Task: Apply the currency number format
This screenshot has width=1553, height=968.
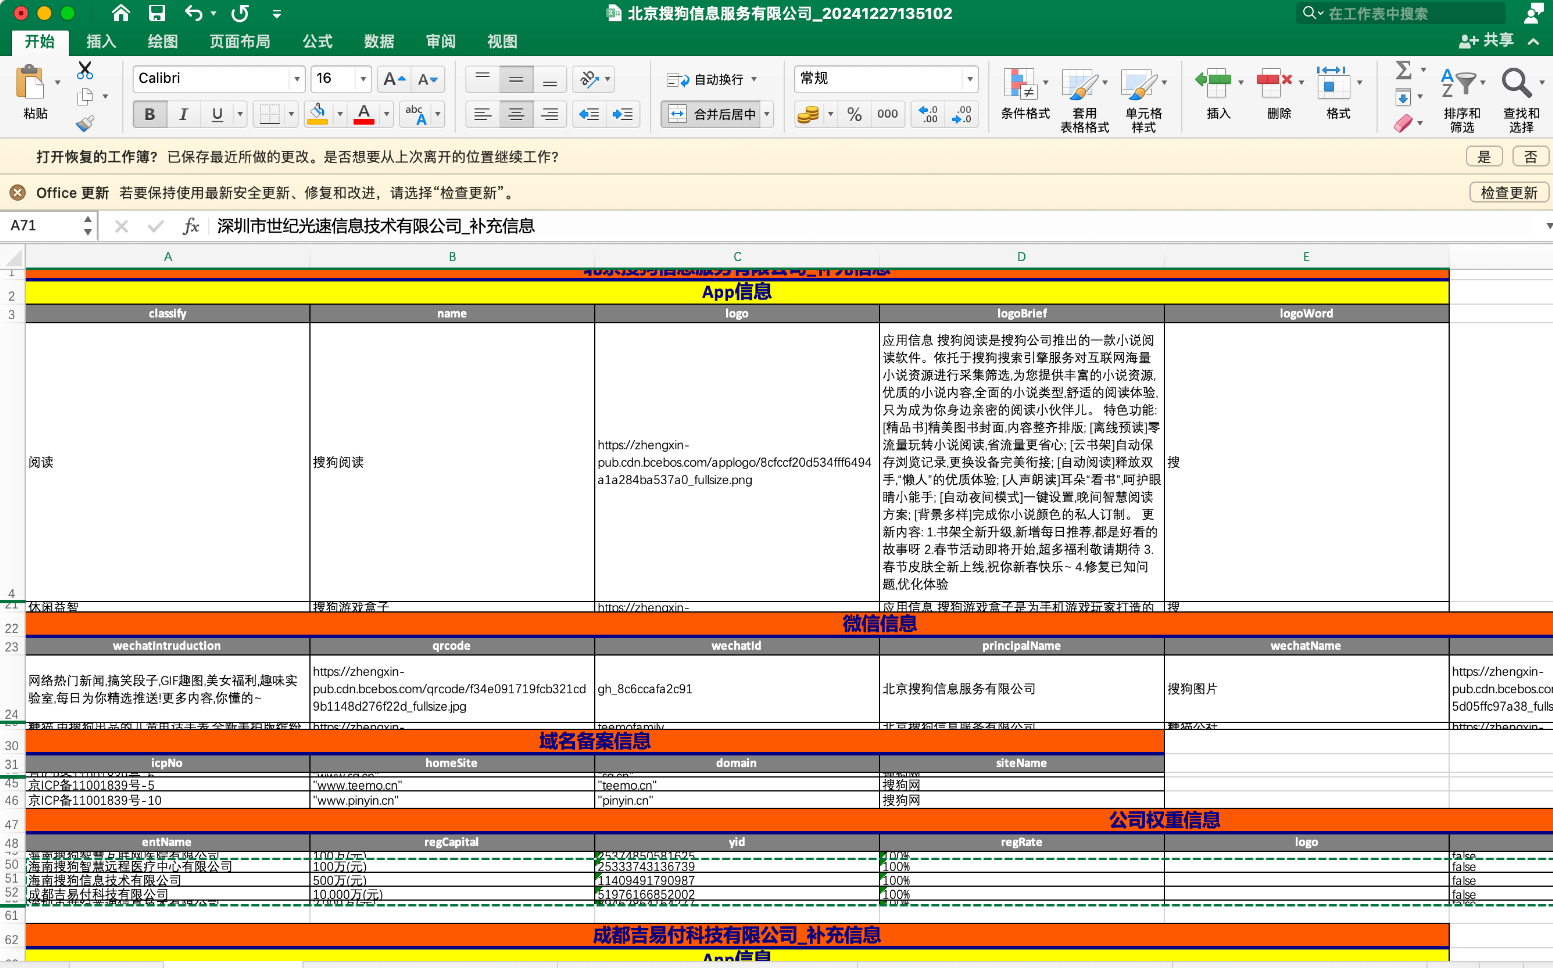Action: (808, 114)
